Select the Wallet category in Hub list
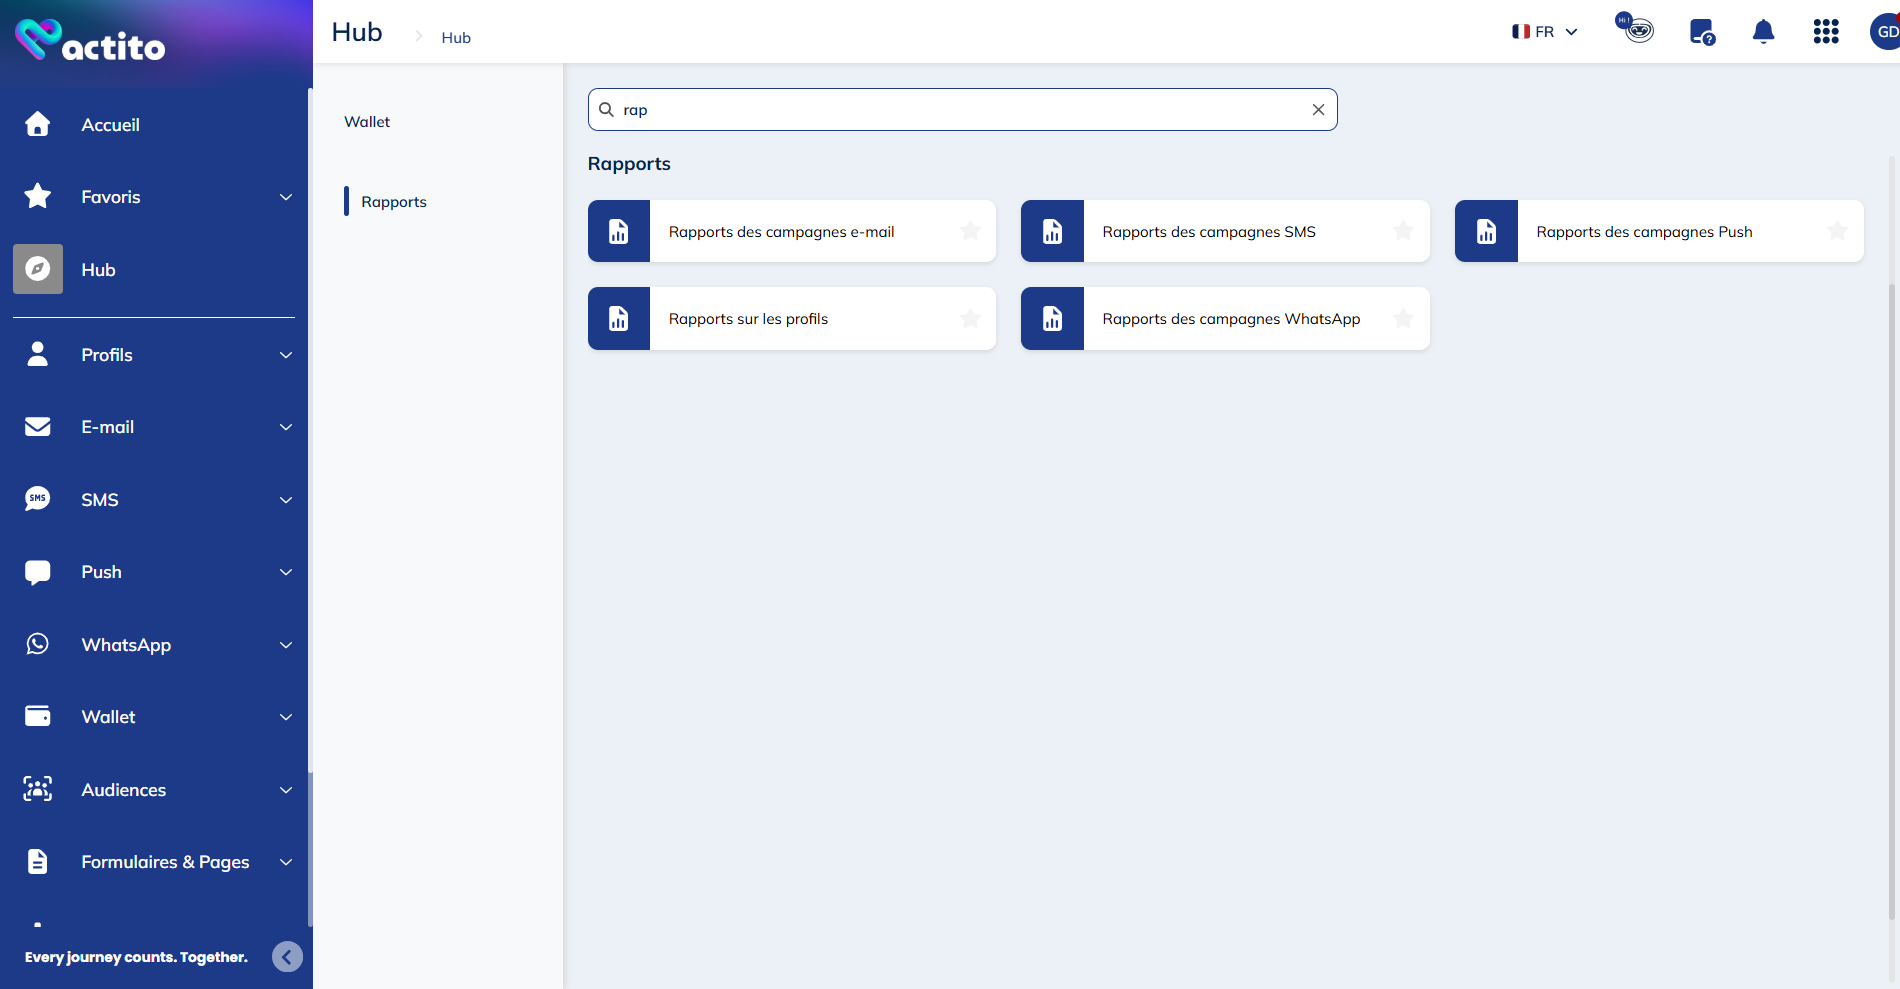Viewport: 1900px width, 989px height. tap(367, 122)
